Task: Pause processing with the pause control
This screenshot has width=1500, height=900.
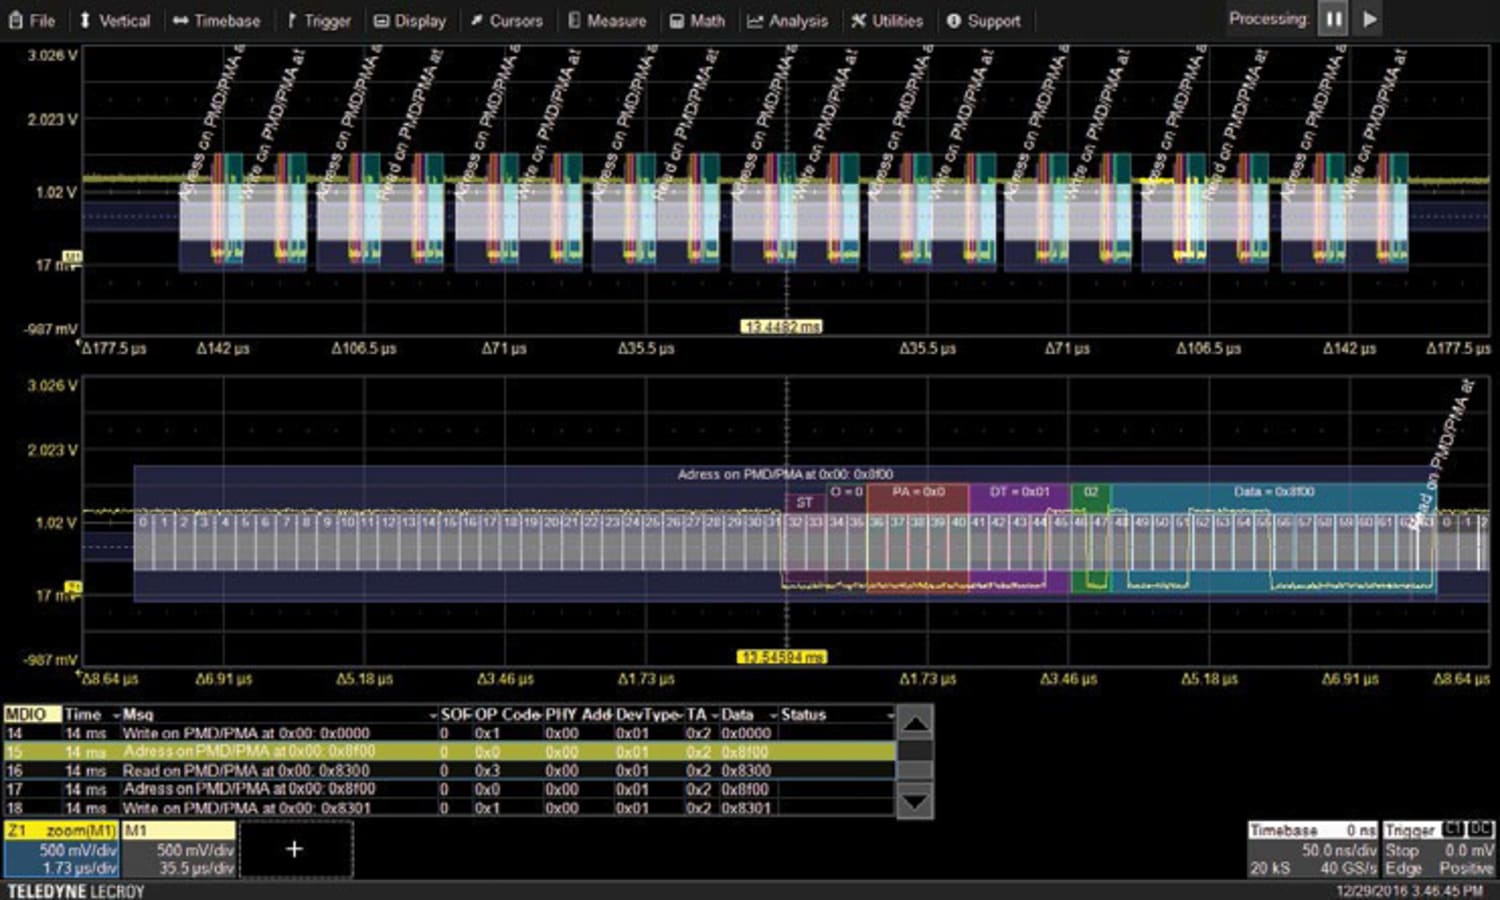Action: click(x=1334, y=17)
